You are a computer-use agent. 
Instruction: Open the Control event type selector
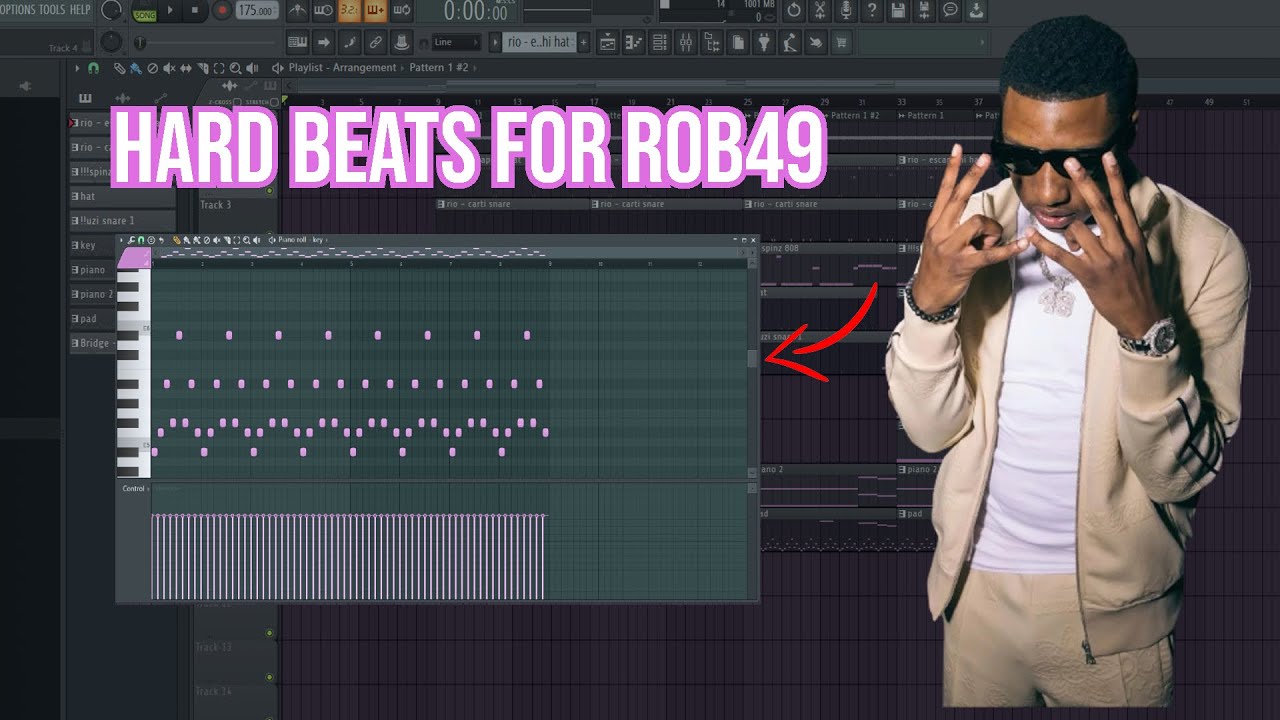[134, 489]
